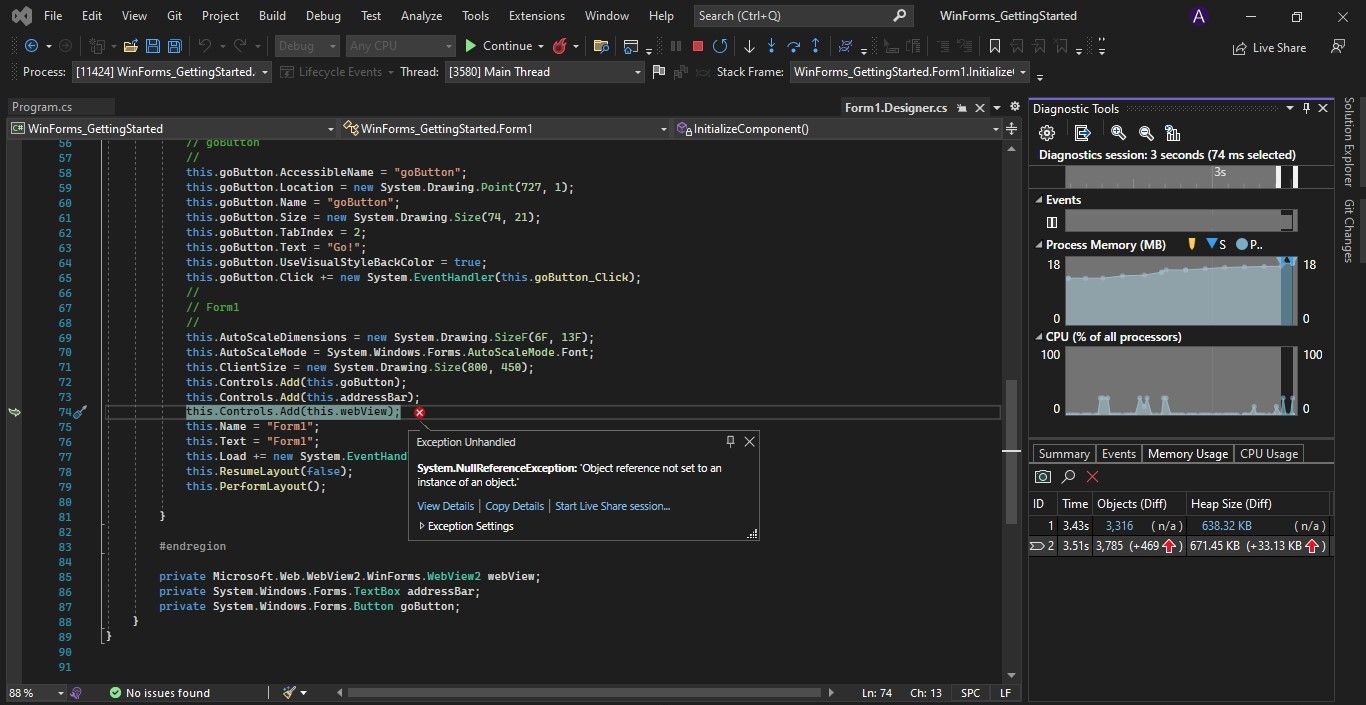
Task: Open the 3,316 objects count link
Action: tap(1119, 526)
